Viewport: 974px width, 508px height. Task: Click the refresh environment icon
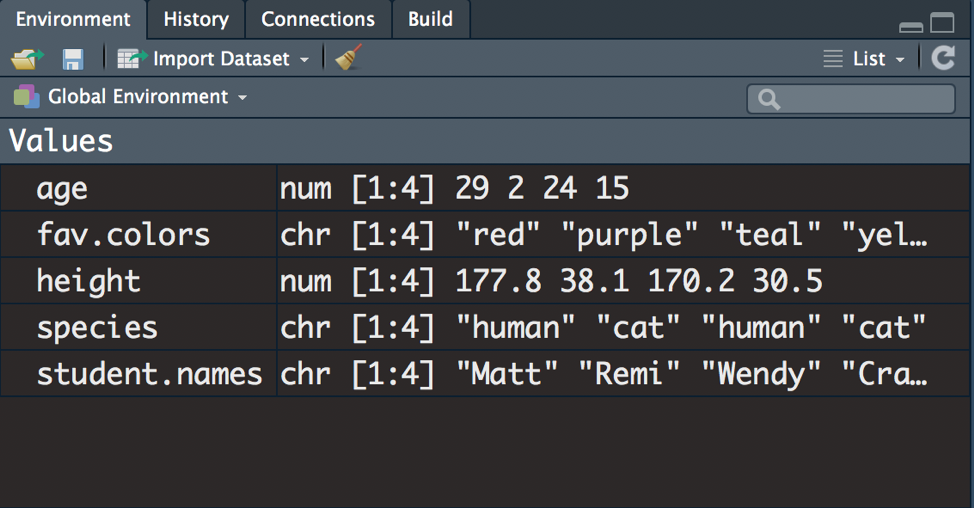coord(943,58)
